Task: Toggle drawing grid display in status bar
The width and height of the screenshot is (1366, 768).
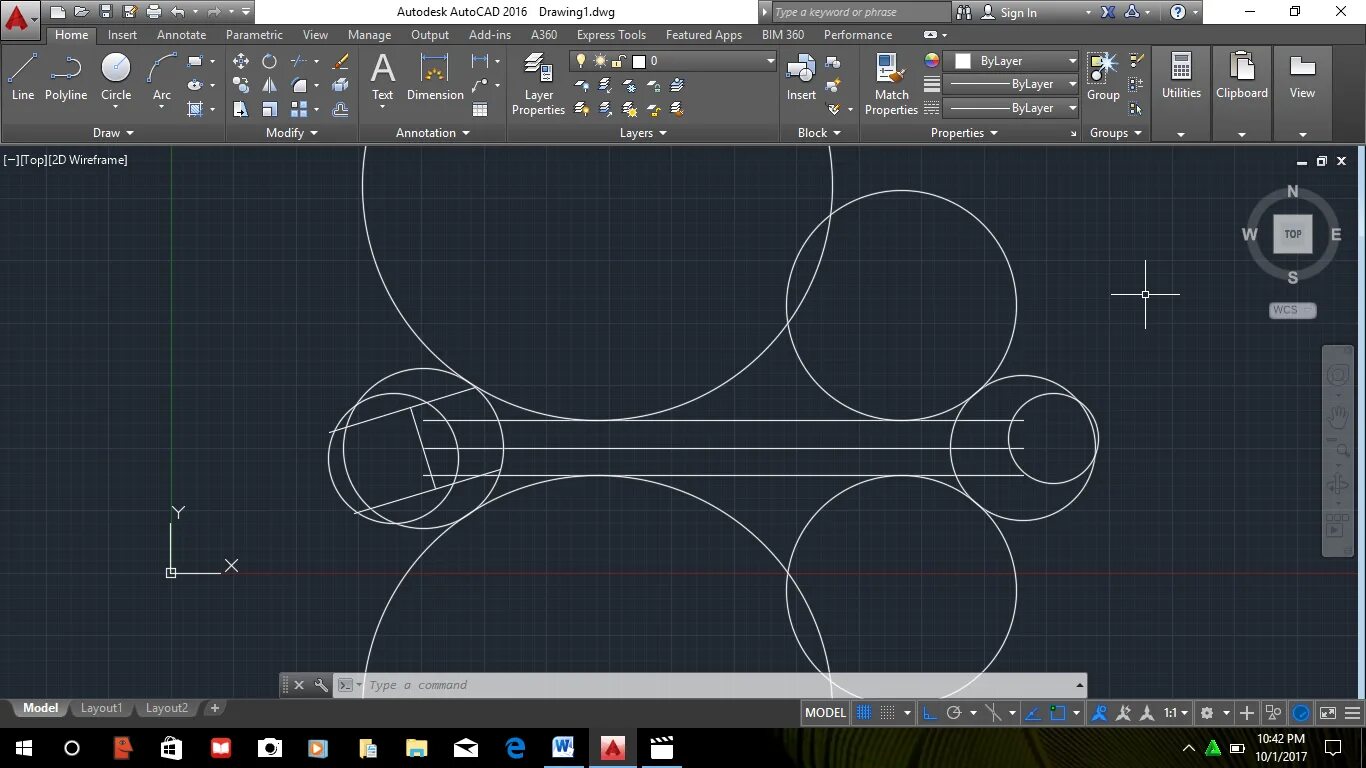Action: [x=864, y=713]
